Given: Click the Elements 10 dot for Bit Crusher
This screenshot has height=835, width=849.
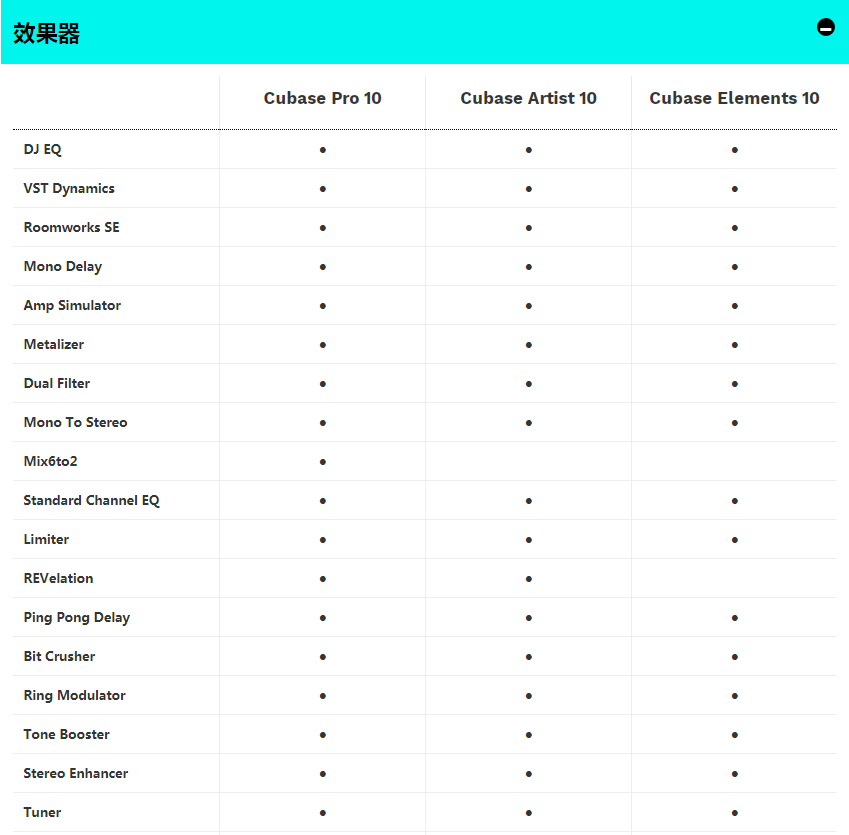Looking at the screenshot, I should (x=735, y=657).
